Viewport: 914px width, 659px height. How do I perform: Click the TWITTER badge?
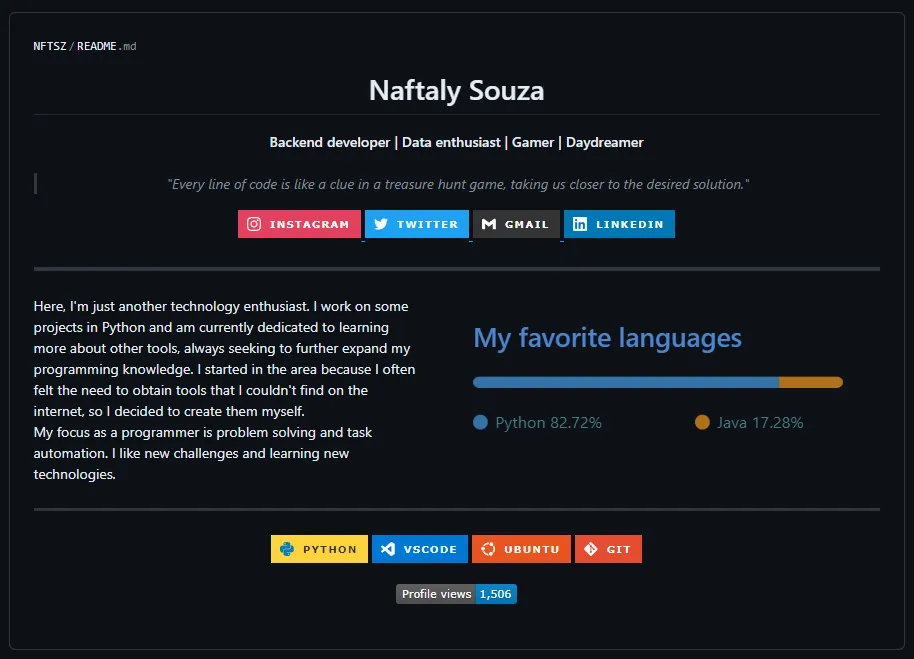(x=417, y=223)
